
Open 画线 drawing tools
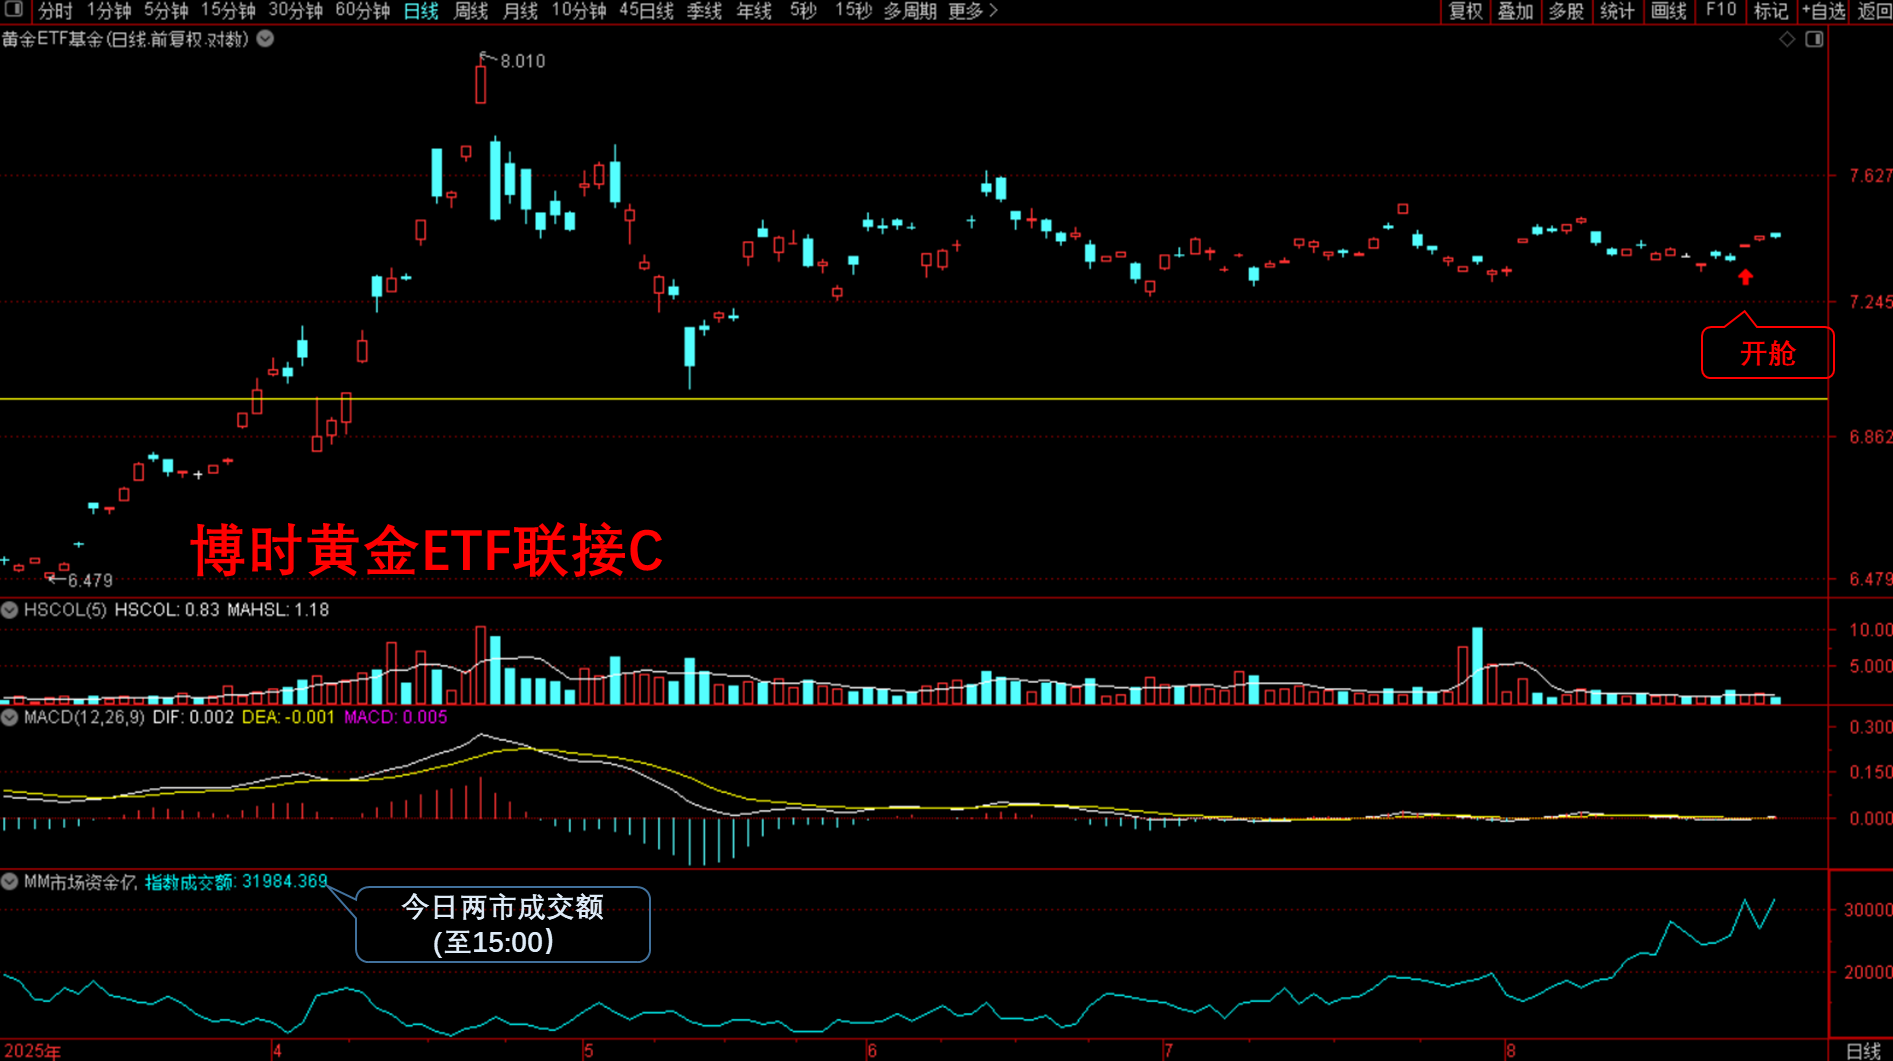coord(1668,11)
